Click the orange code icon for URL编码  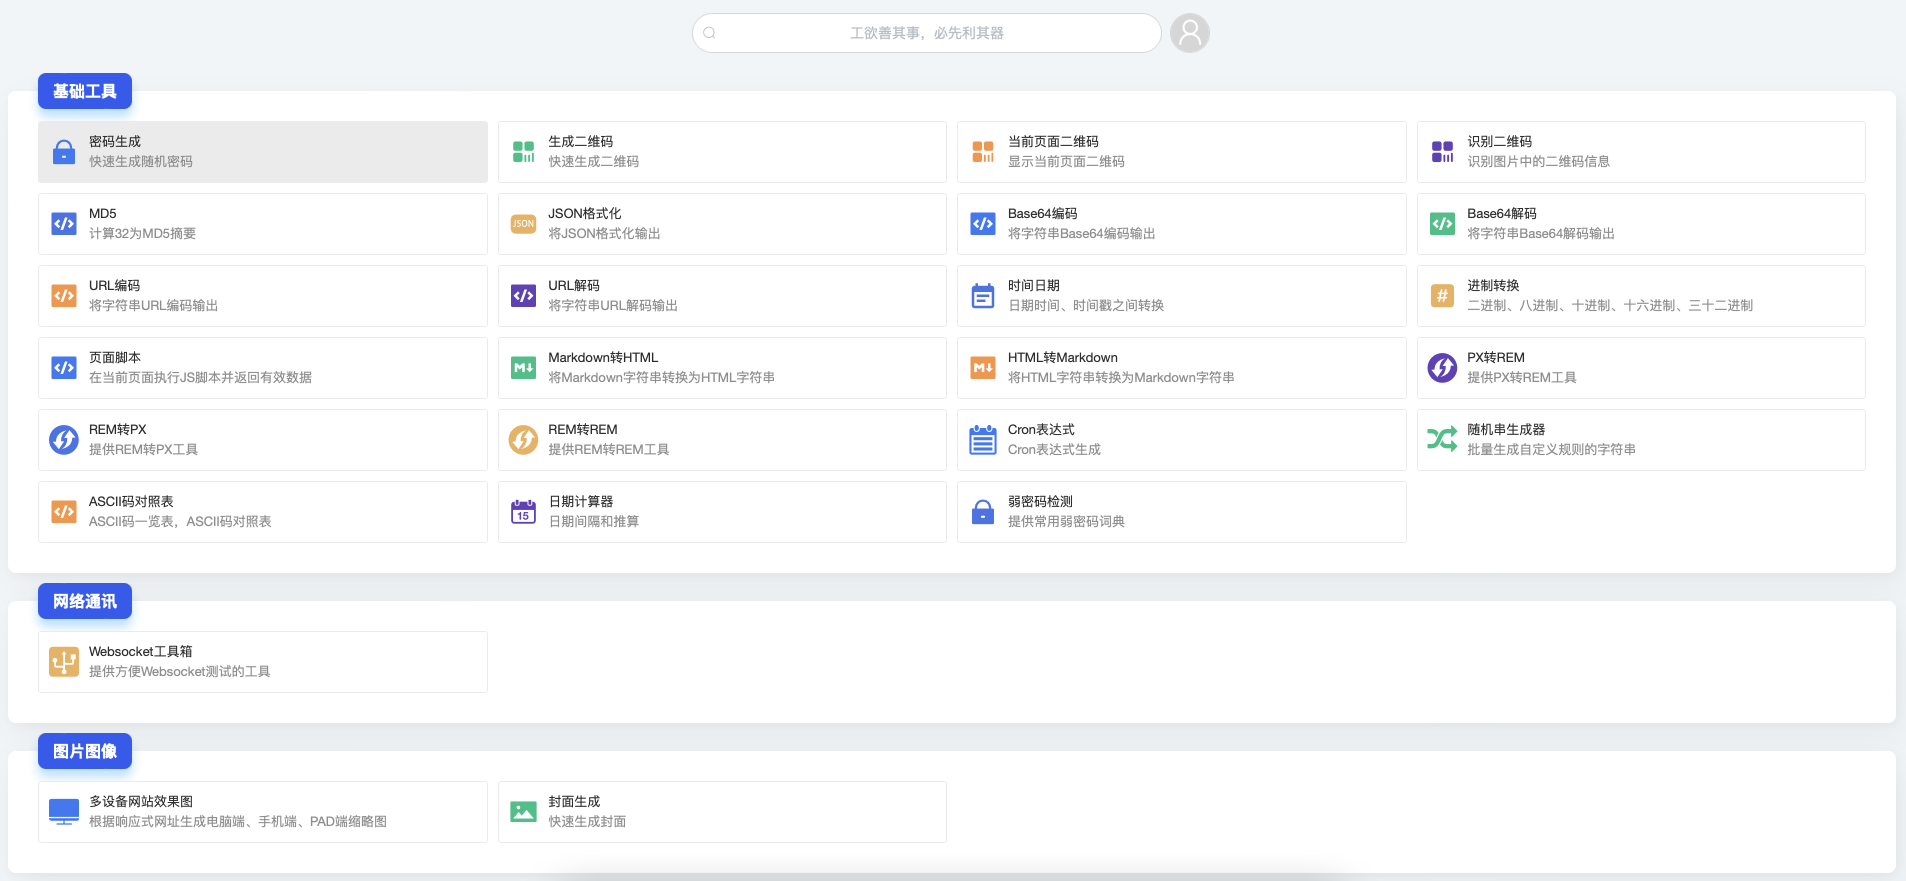(x=64, y=296)
